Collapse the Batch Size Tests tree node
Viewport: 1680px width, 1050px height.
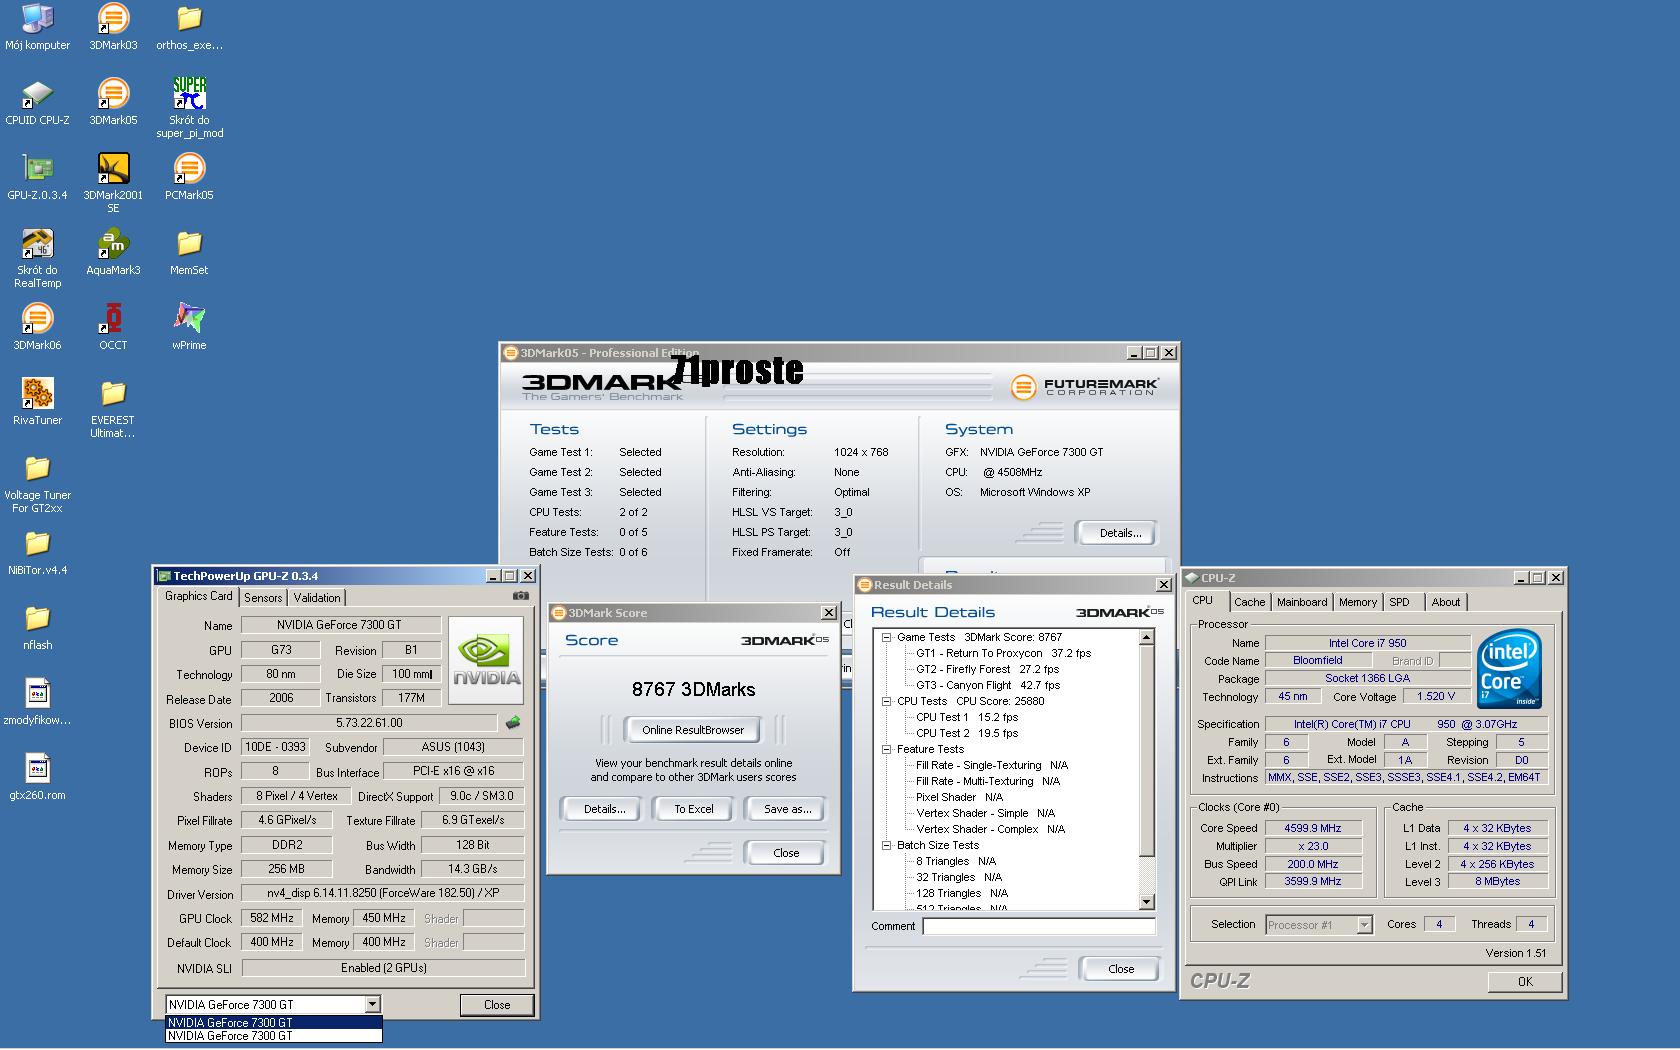coord(886,845)
